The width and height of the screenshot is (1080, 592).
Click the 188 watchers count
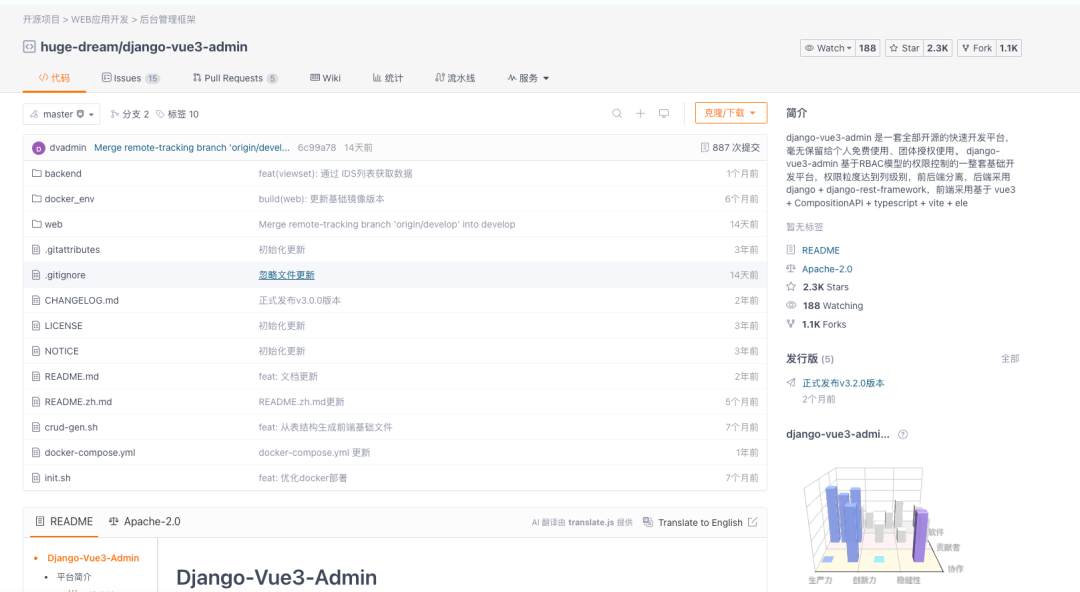pyautogui.click(x=868, y=48)
